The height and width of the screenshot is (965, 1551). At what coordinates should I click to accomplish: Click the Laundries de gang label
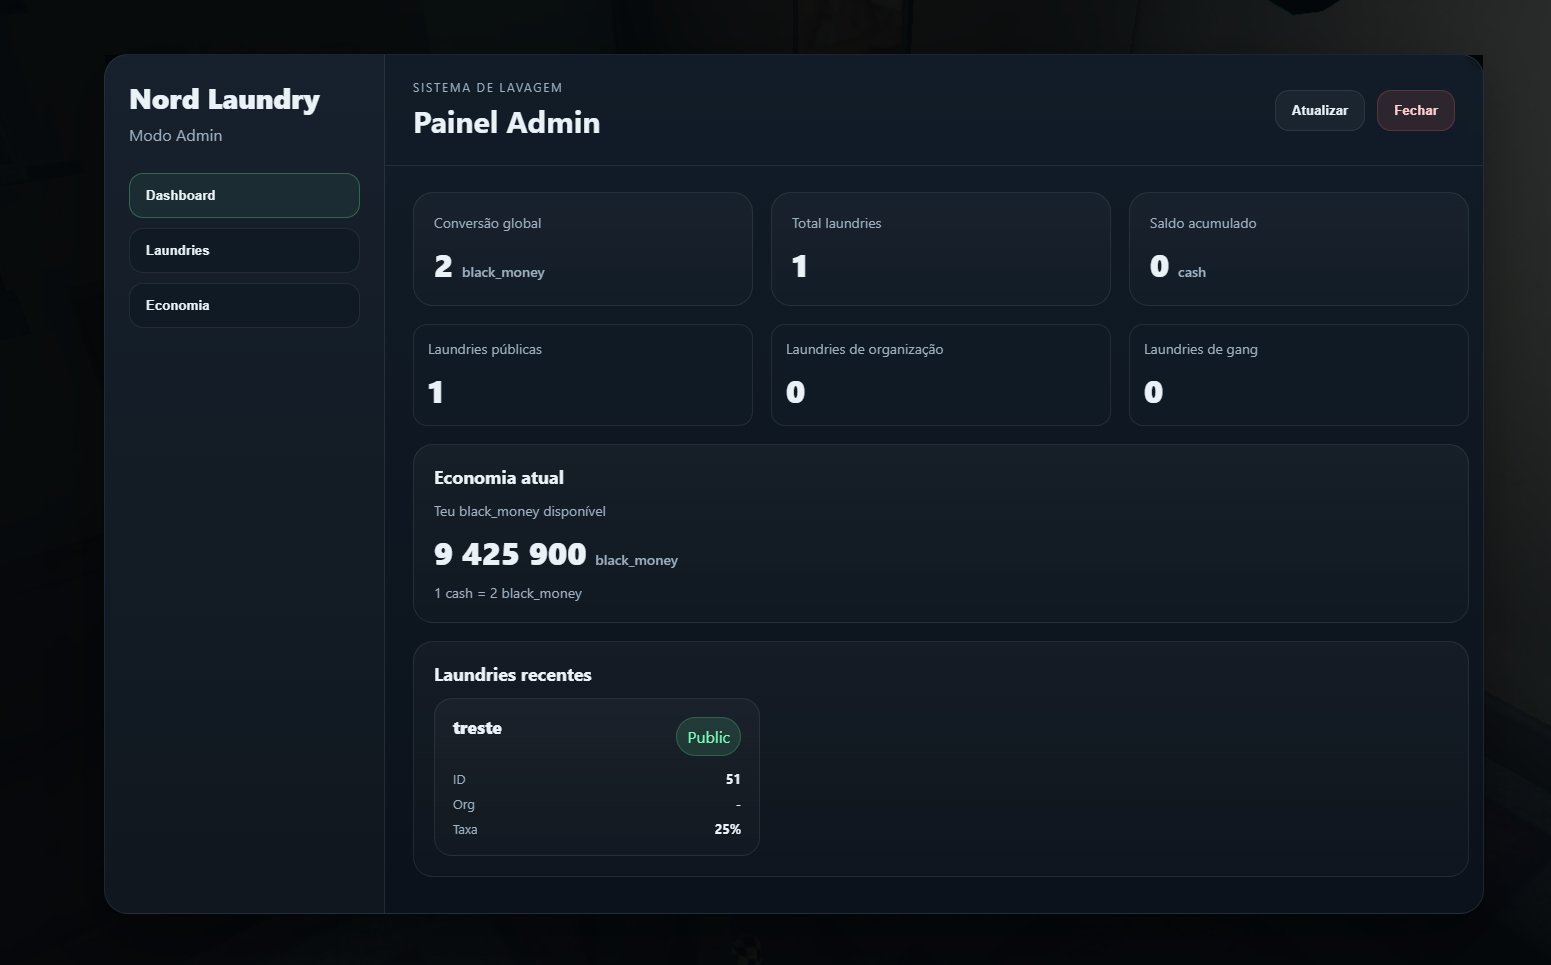click(1200, 349)
